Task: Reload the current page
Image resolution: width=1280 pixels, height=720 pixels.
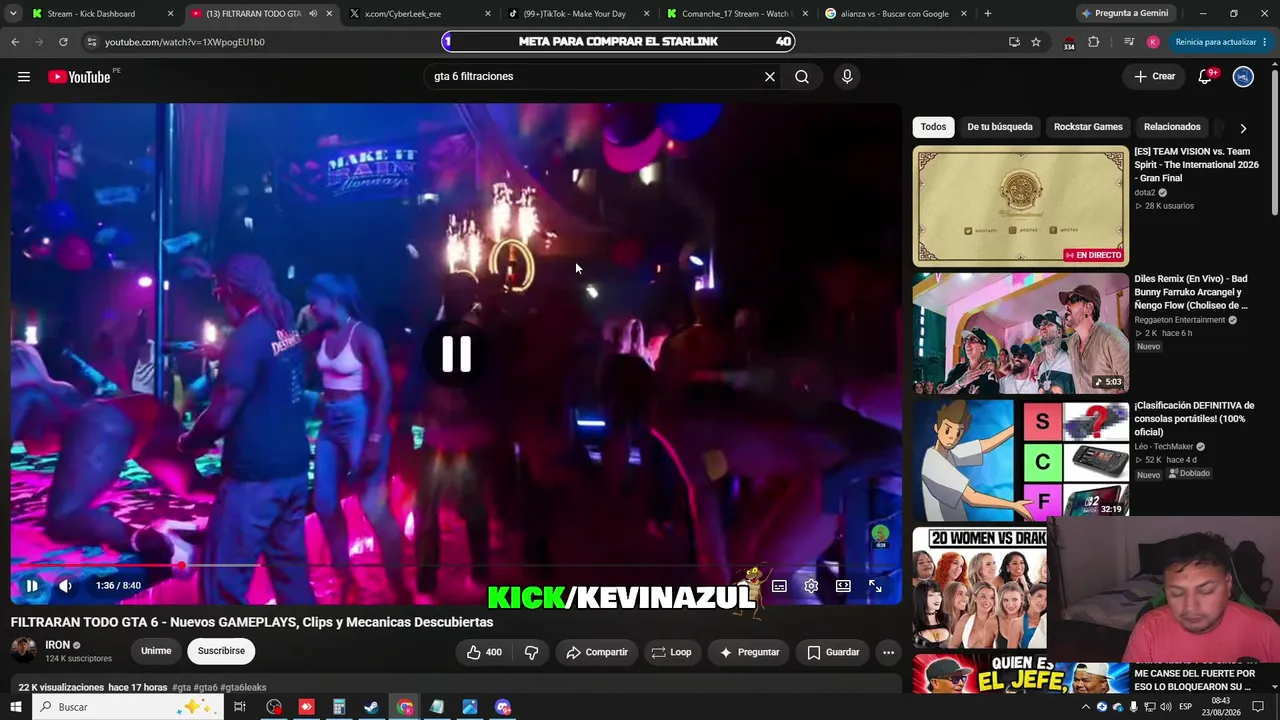Action: tap(63, 42)
